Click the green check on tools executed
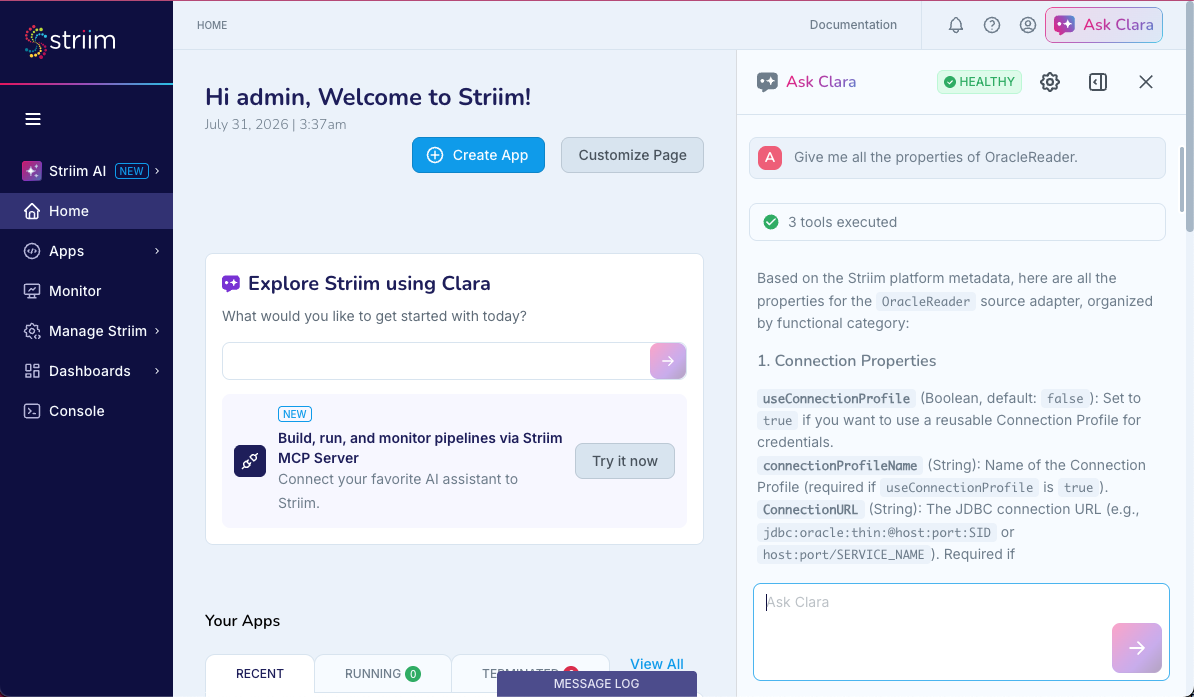1194x697 pixels. click(771, 222)
